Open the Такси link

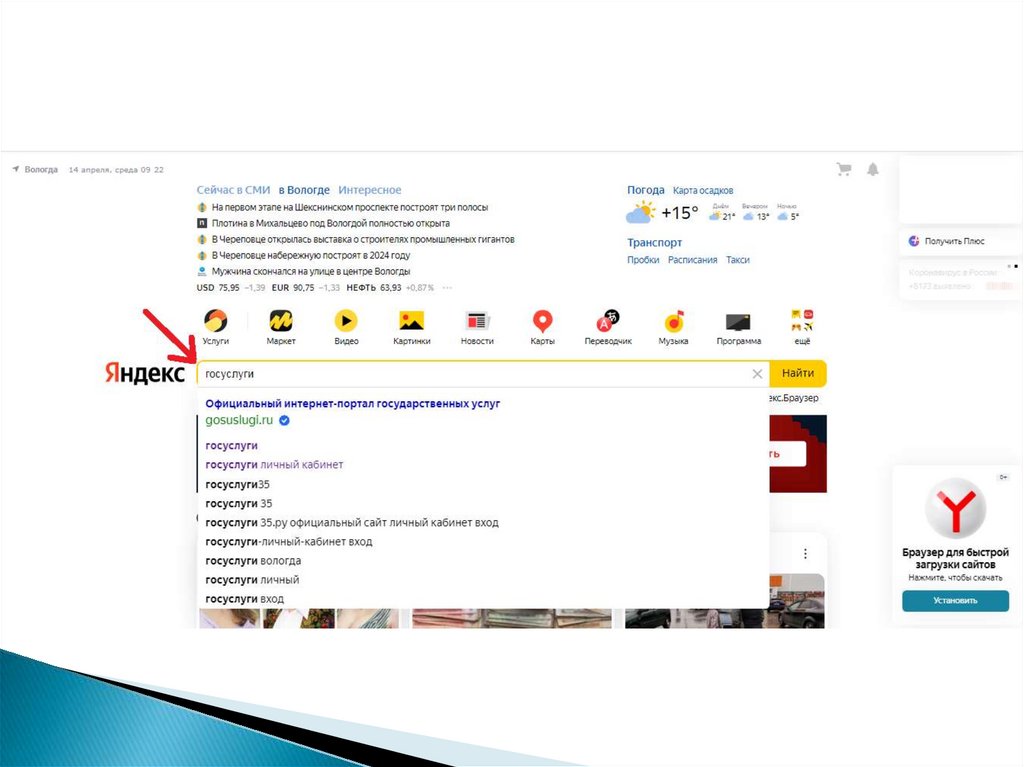(738, 260)
